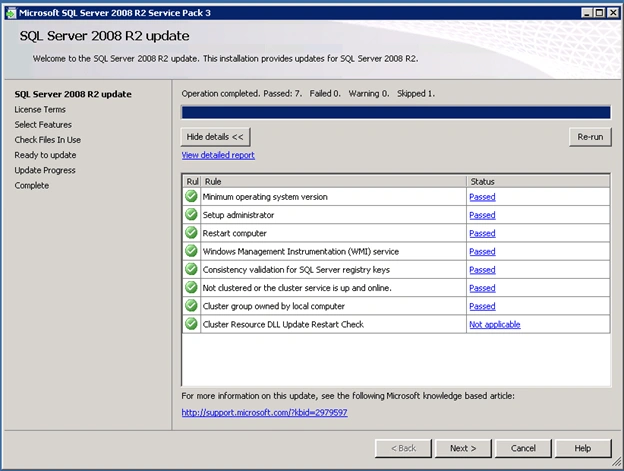Select Update Progress step in sidebar

tap(45, 170)
